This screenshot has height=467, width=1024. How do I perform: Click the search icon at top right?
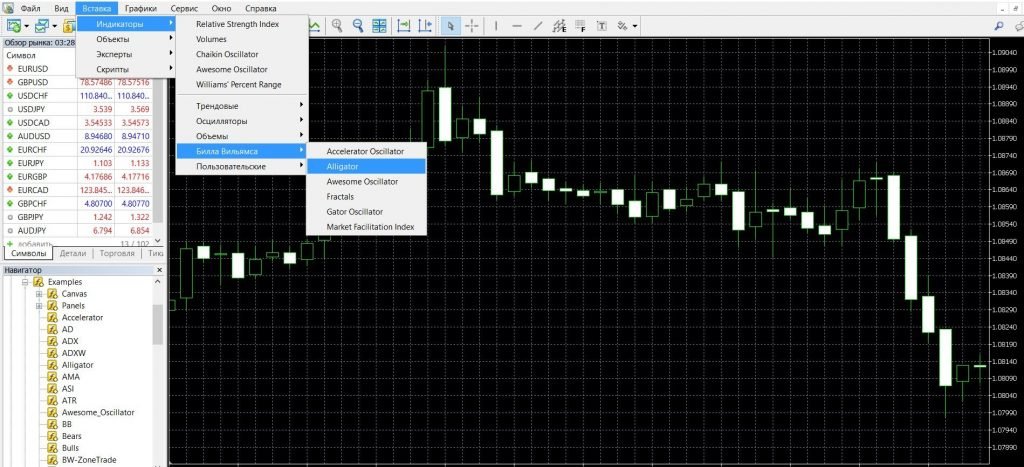click(1001, 25)
